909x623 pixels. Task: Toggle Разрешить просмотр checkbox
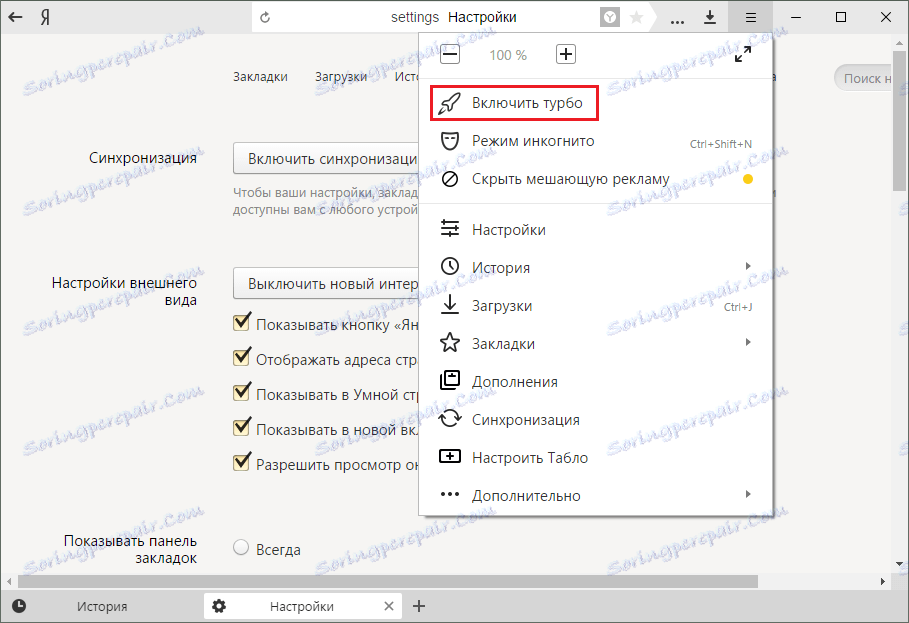point(242,462)
